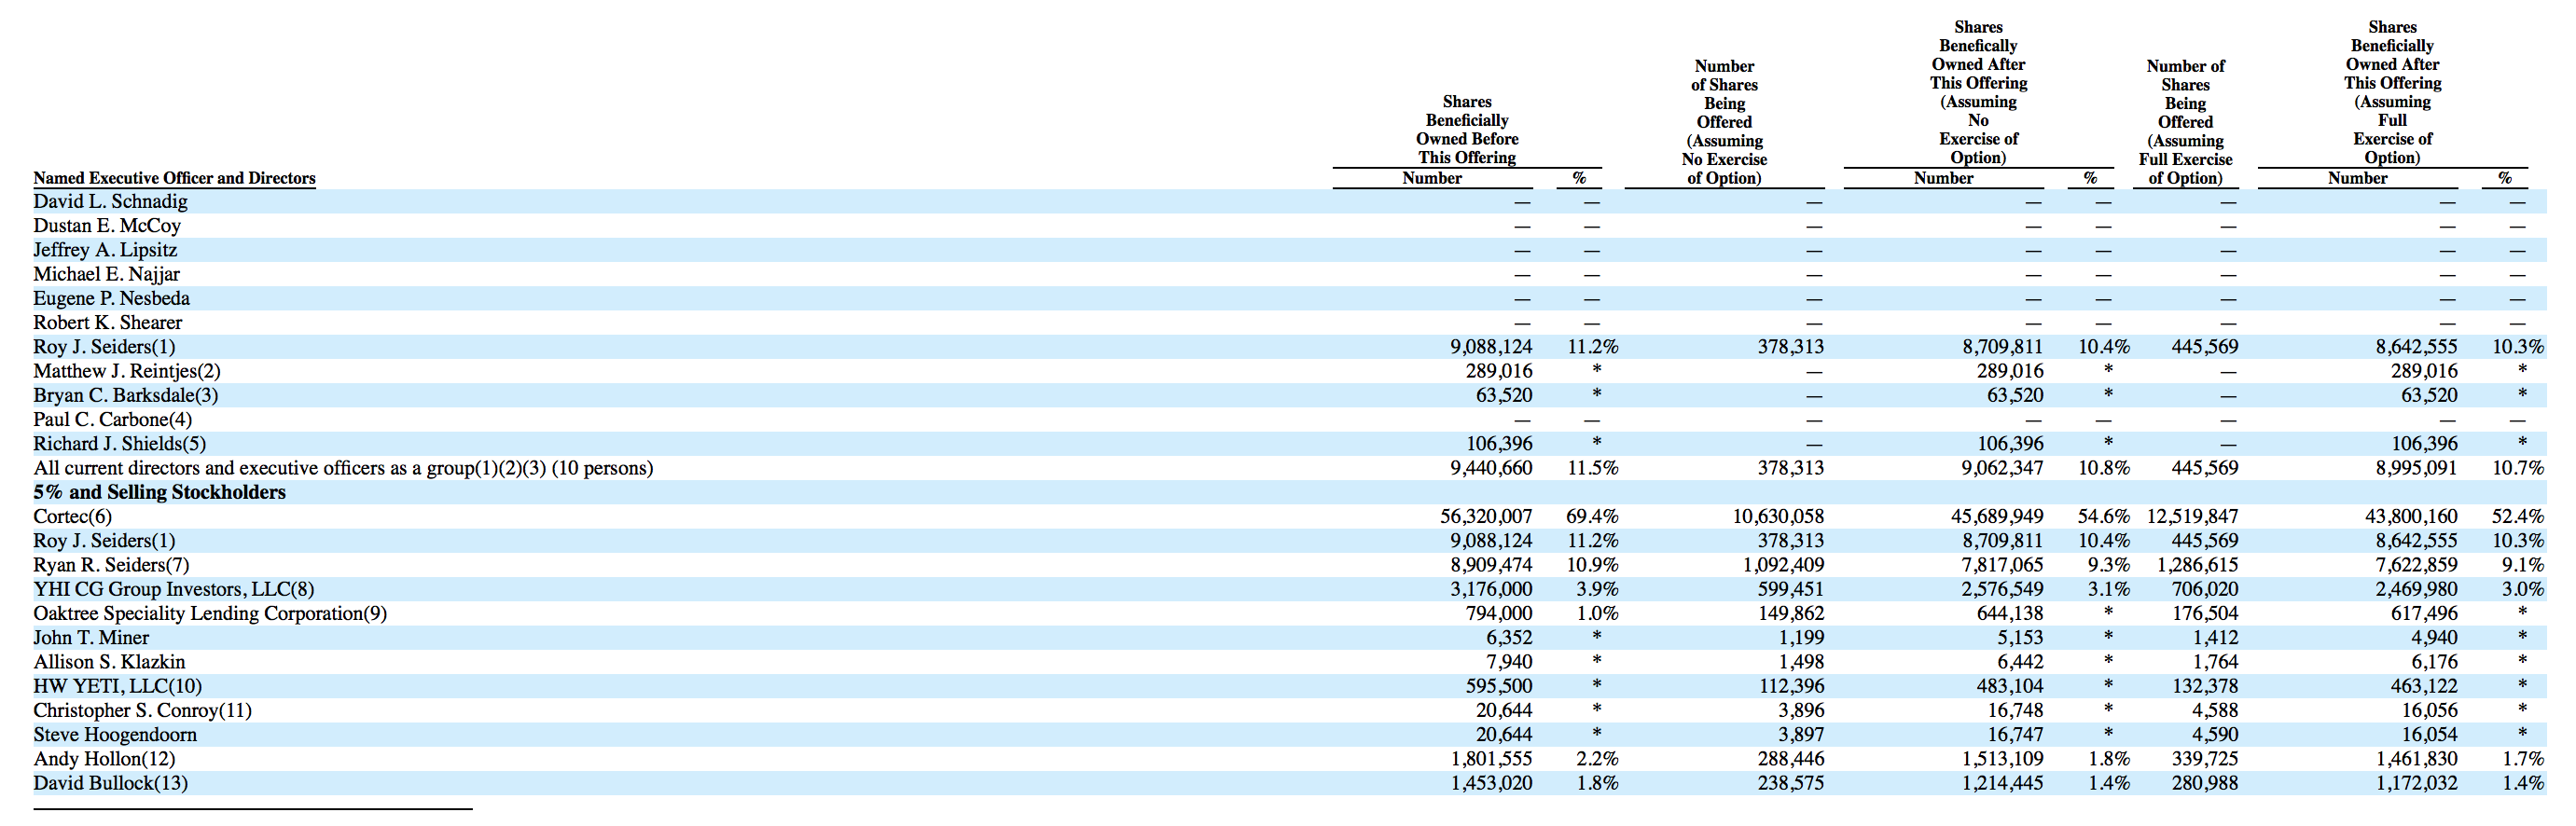Click on Dustan E. McCoy row name

click(x=107, y=226)
